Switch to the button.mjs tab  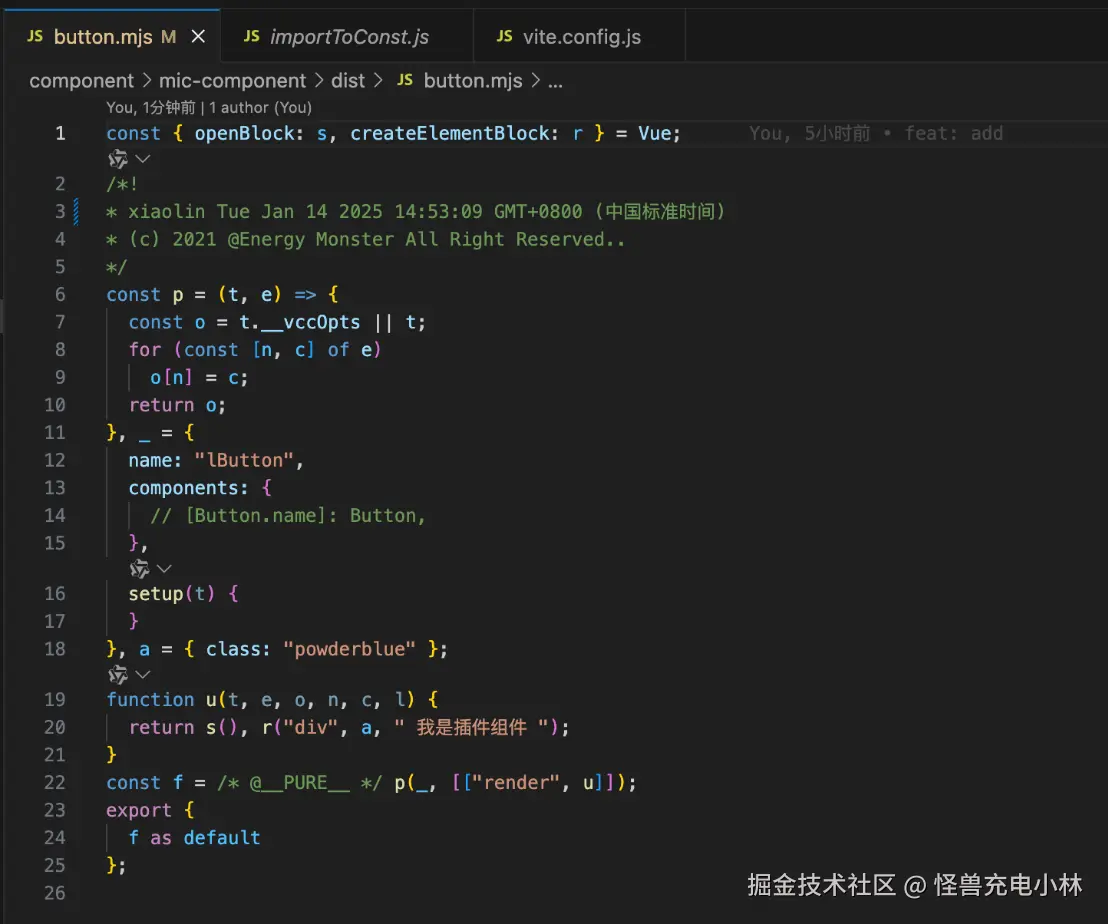113,36
